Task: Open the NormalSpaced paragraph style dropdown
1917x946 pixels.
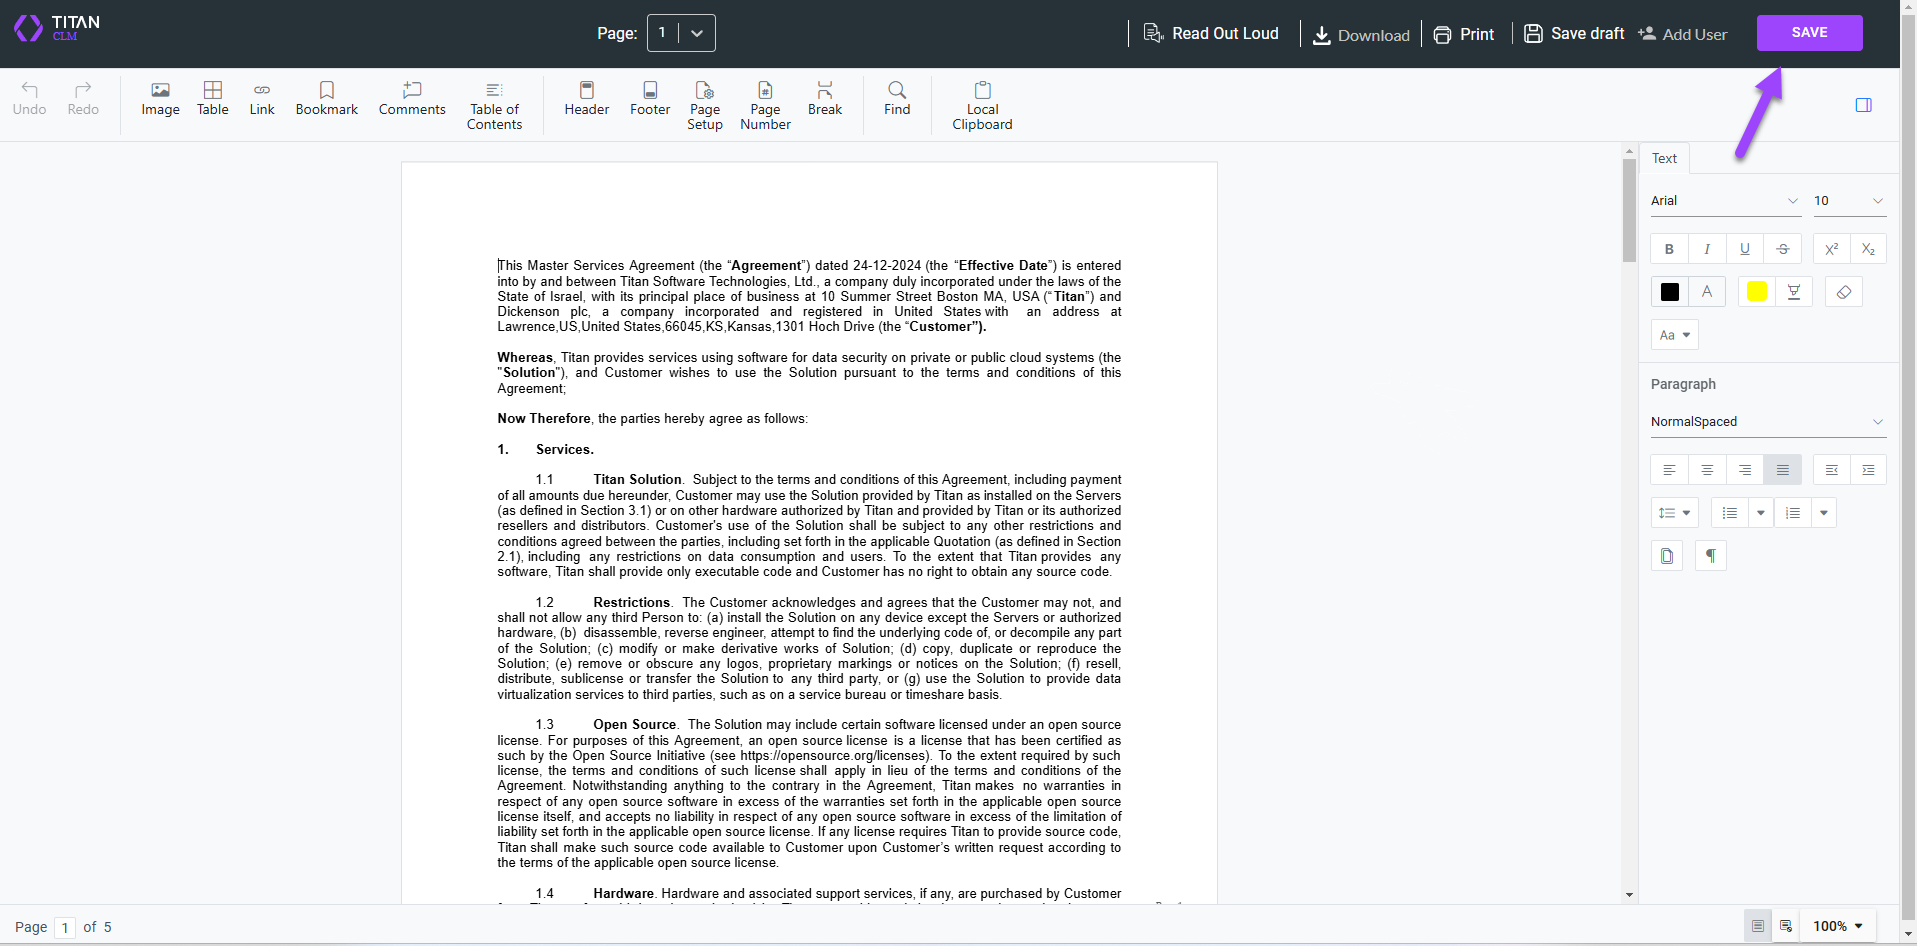Action: (x=1766, y=421)
